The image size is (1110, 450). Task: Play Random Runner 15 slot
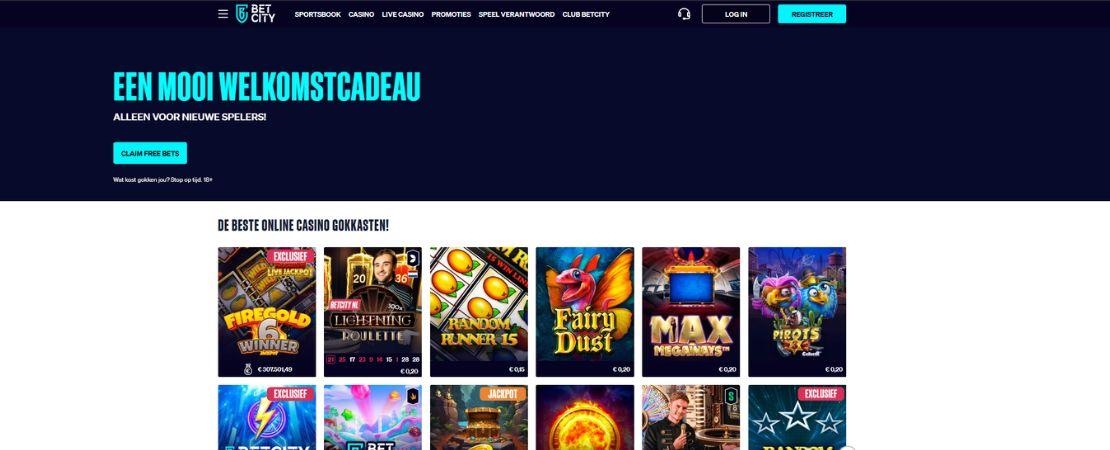click(x=479, y=312)
